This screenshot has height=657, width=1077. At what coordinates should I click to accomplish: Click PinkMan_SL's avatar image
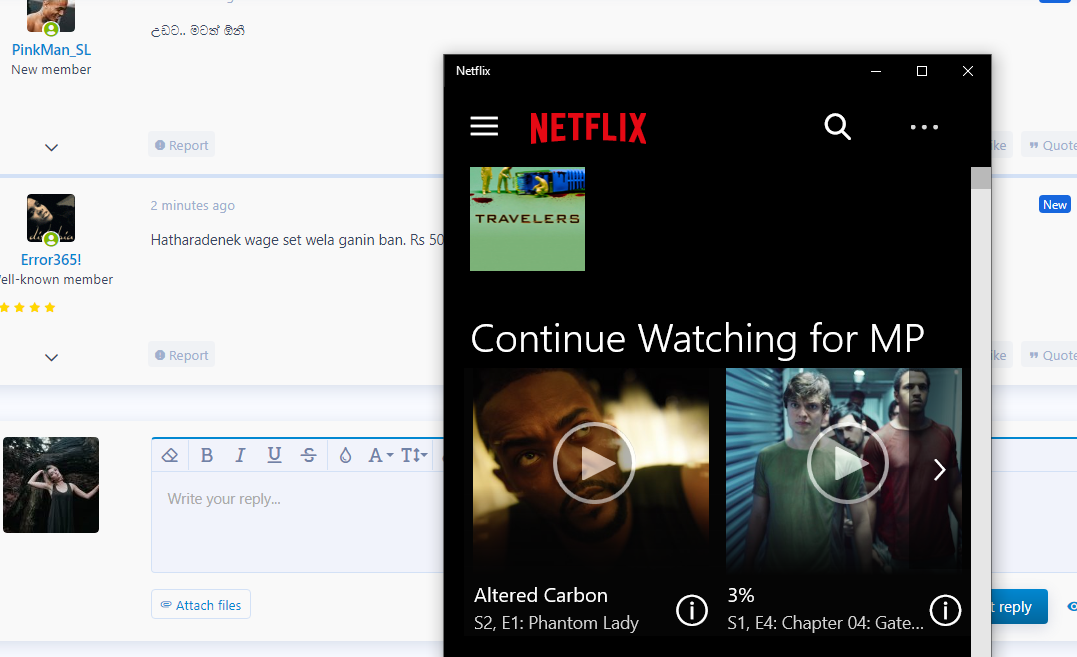click(x=51, y=16)
